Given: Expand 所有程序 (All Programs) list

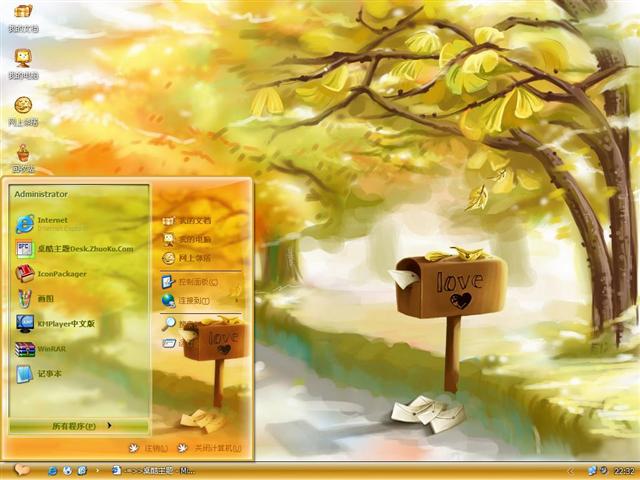Looking at the screenshot, I should (79, 426).
